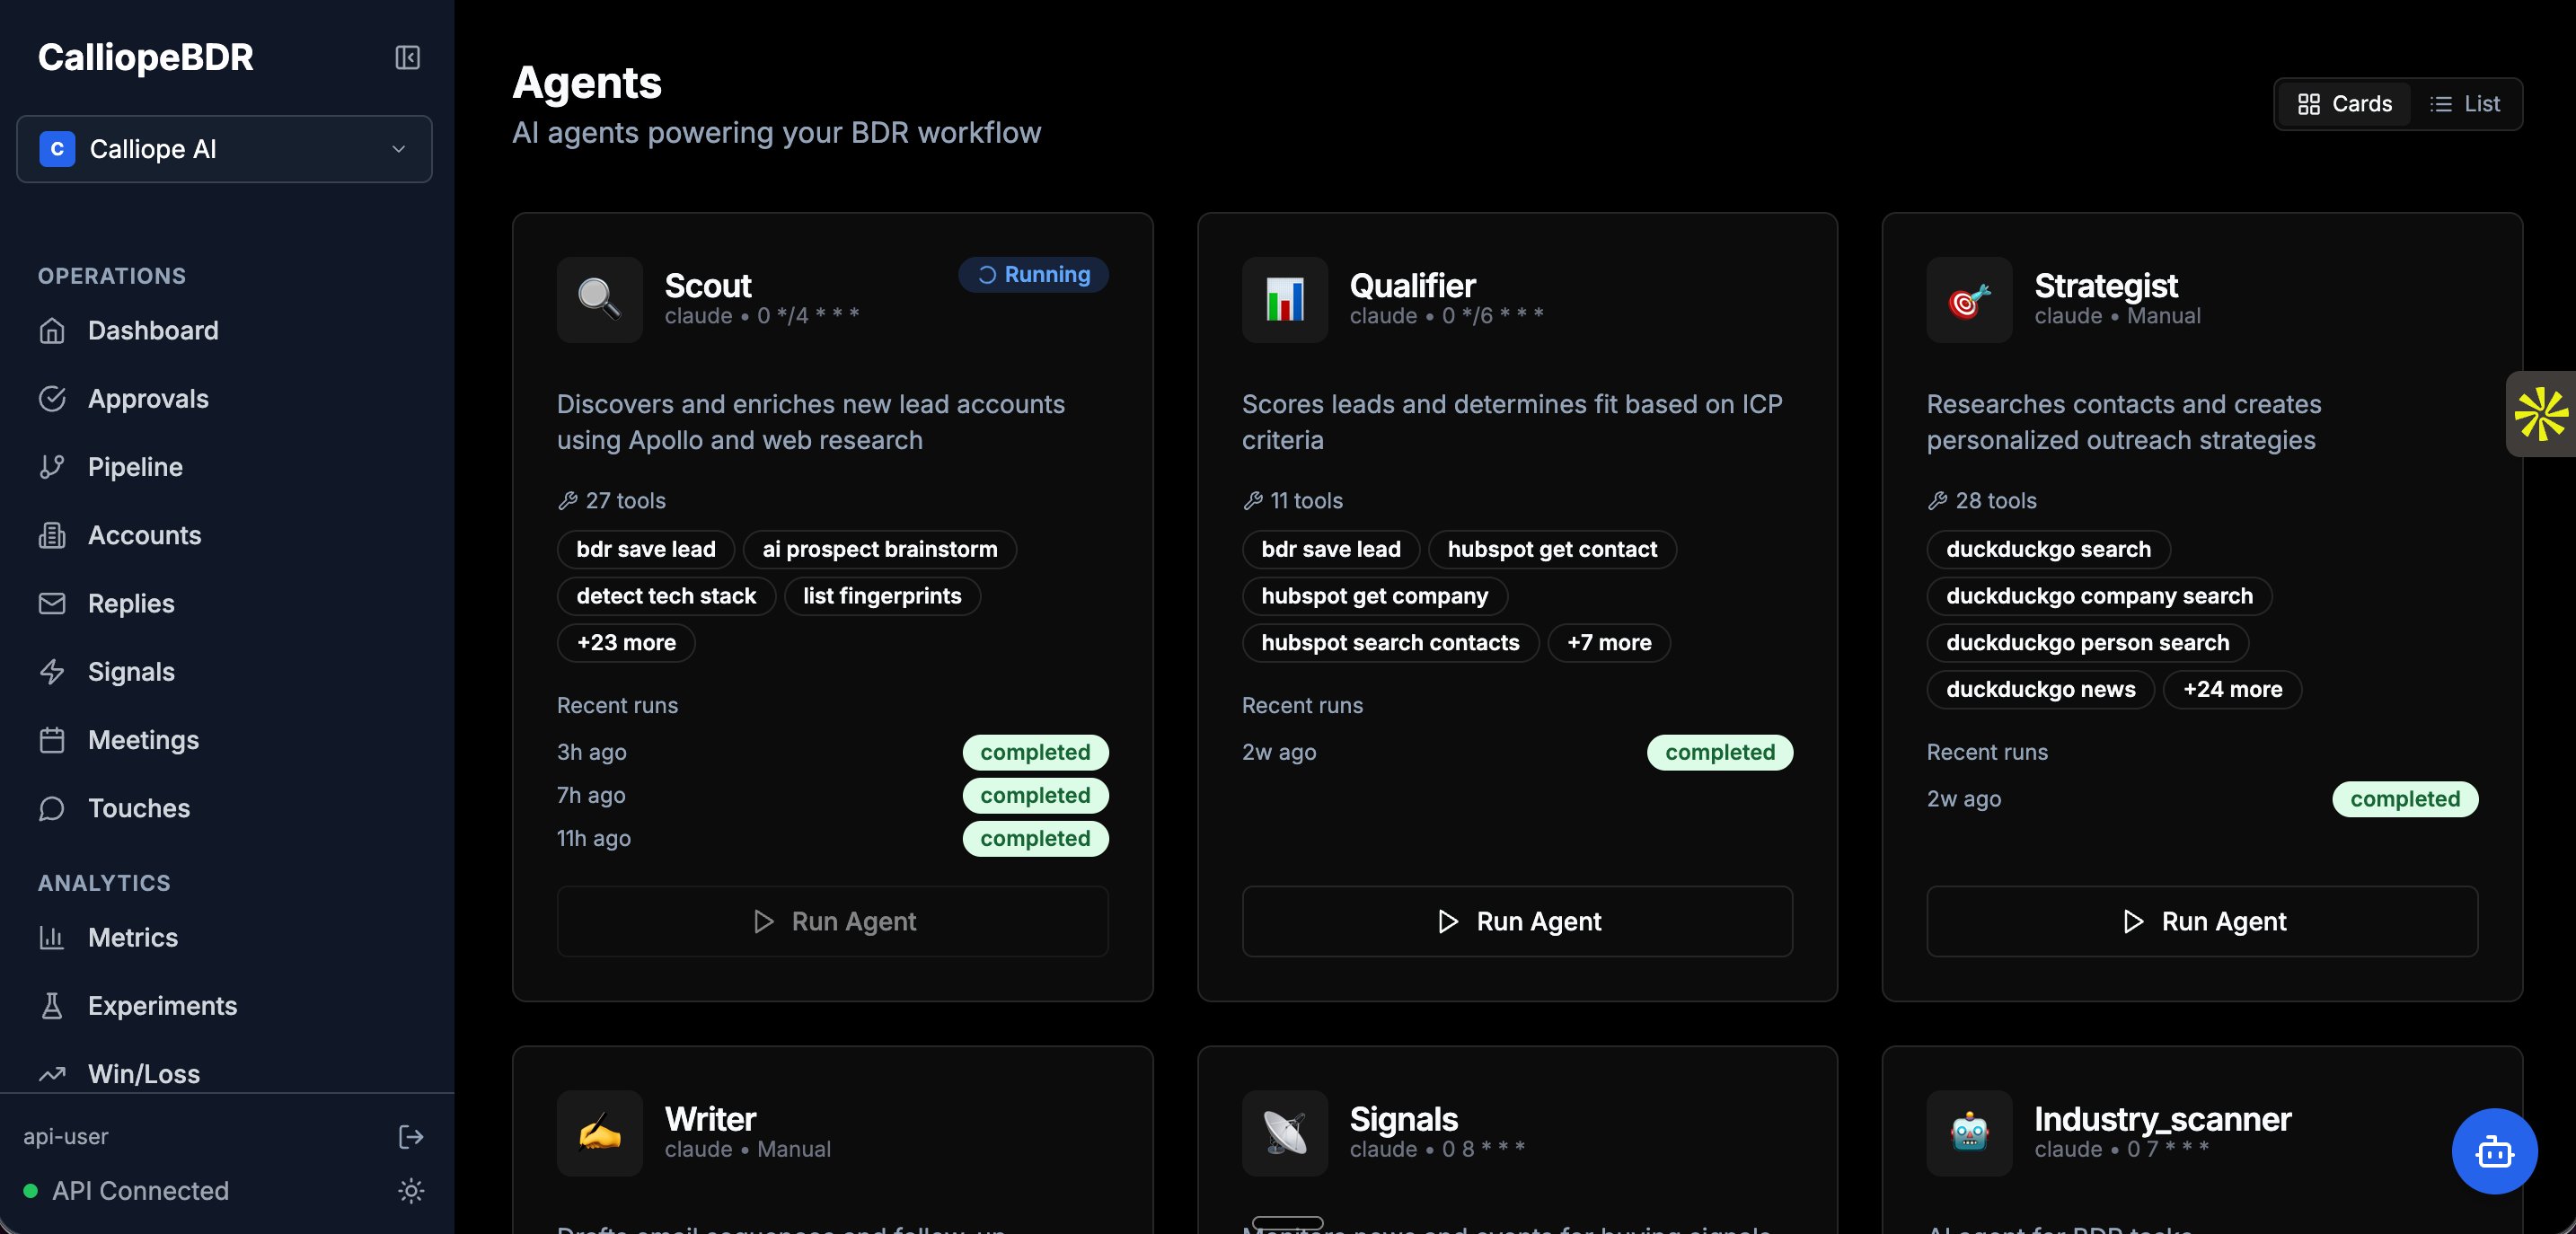This screenshot has height=1234, width=2576.
Task: Open Meetings page
Action: 143,740
